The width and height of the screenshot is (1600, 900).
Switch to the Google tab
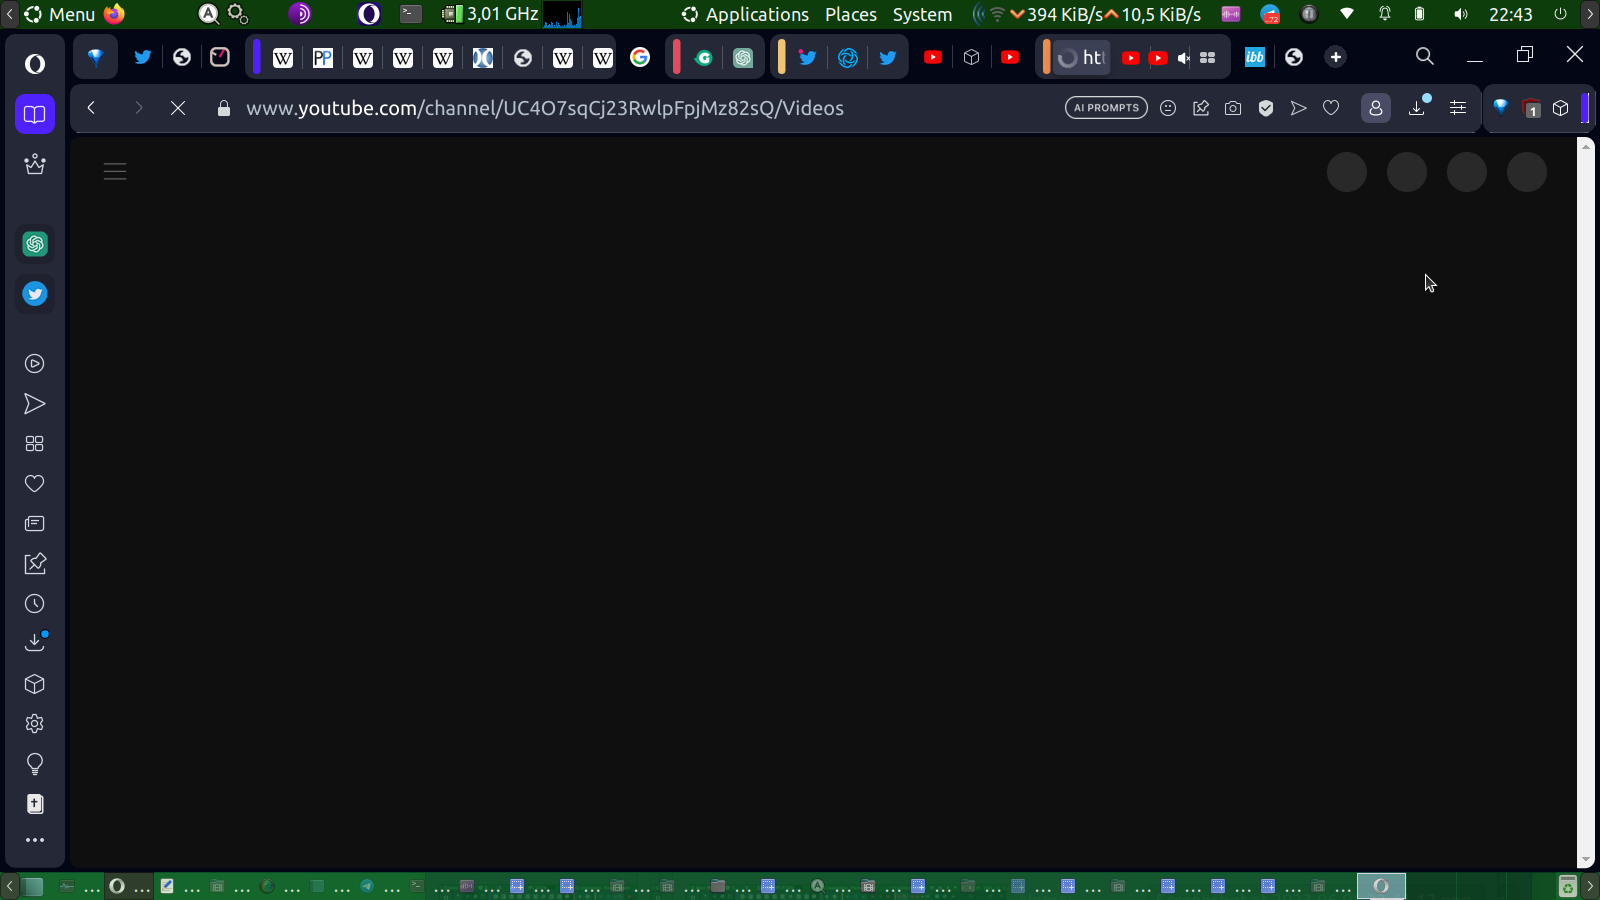tap(640, 57)
